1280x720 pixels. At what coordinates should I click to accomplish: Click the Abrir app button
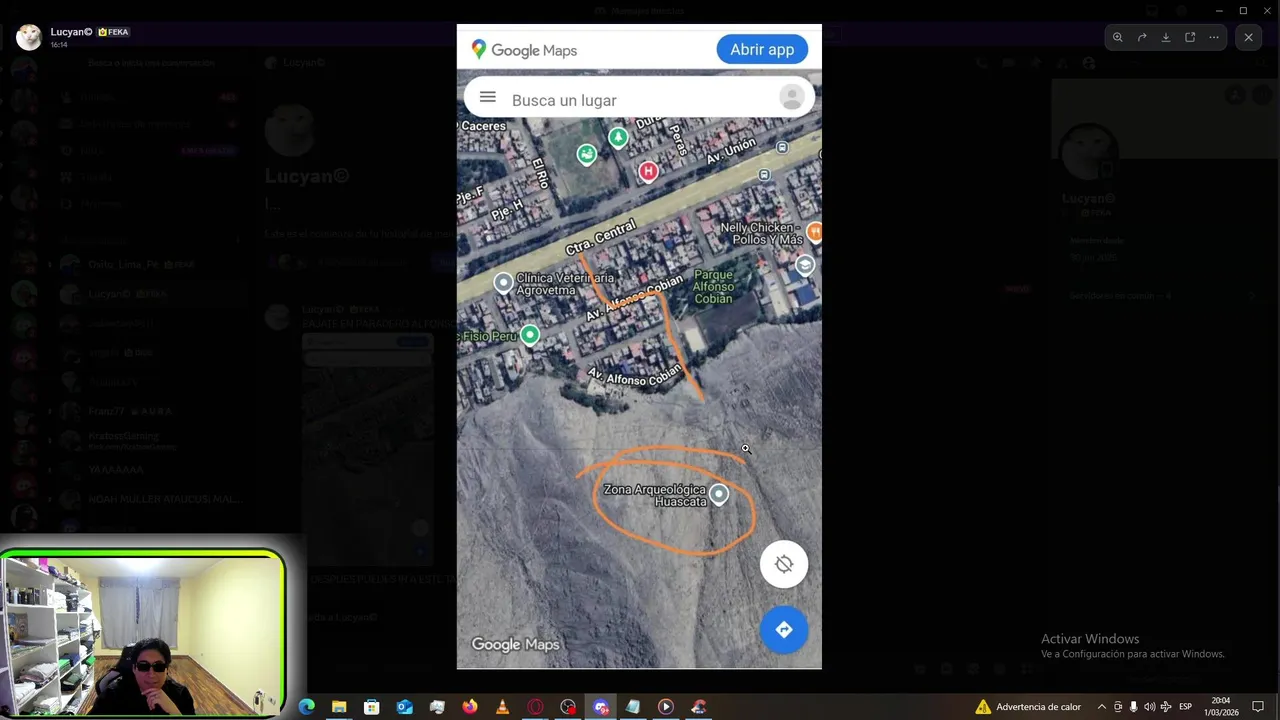[x=762, y=49]
